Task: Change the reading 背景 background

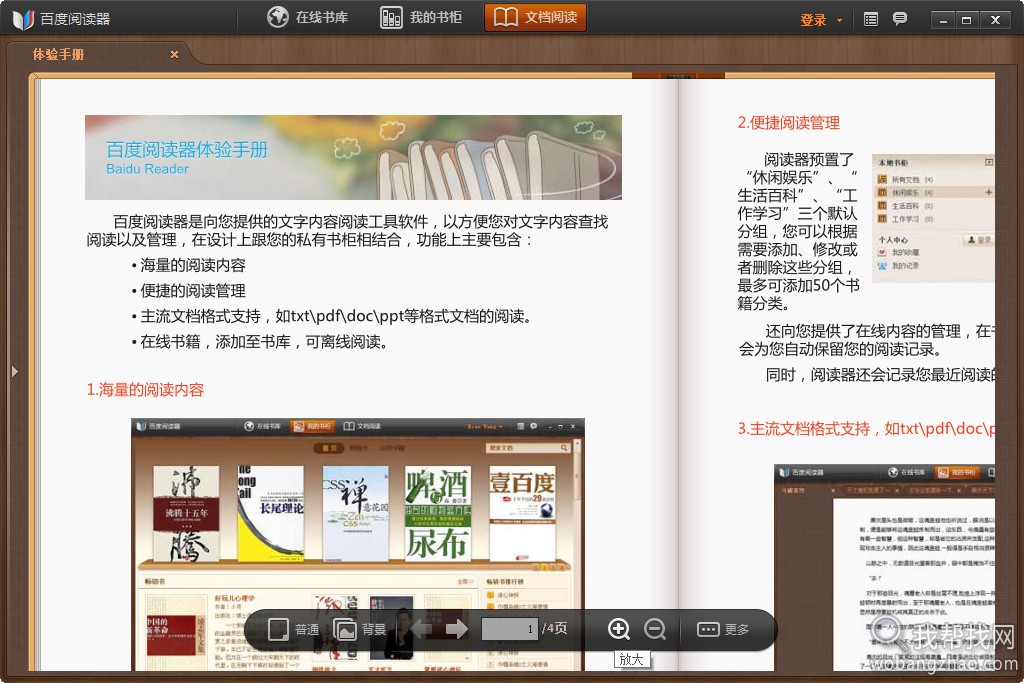Action: pos(359,629)
